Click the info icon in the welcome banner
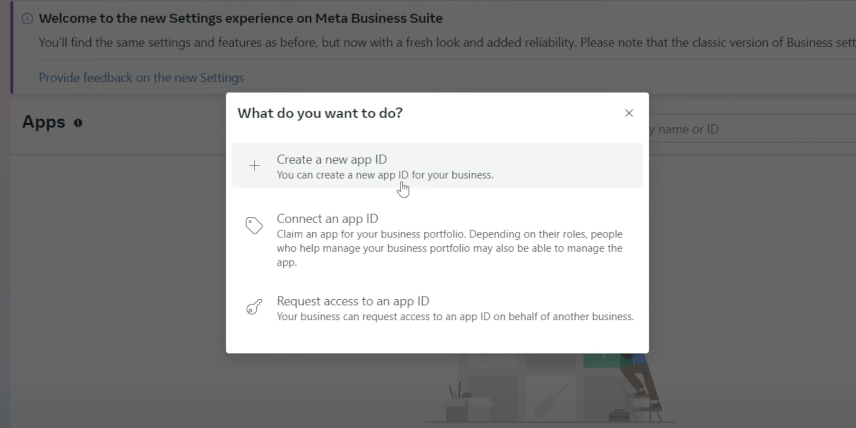The height and width of the screenshot is (428, 856). (27, 19)
